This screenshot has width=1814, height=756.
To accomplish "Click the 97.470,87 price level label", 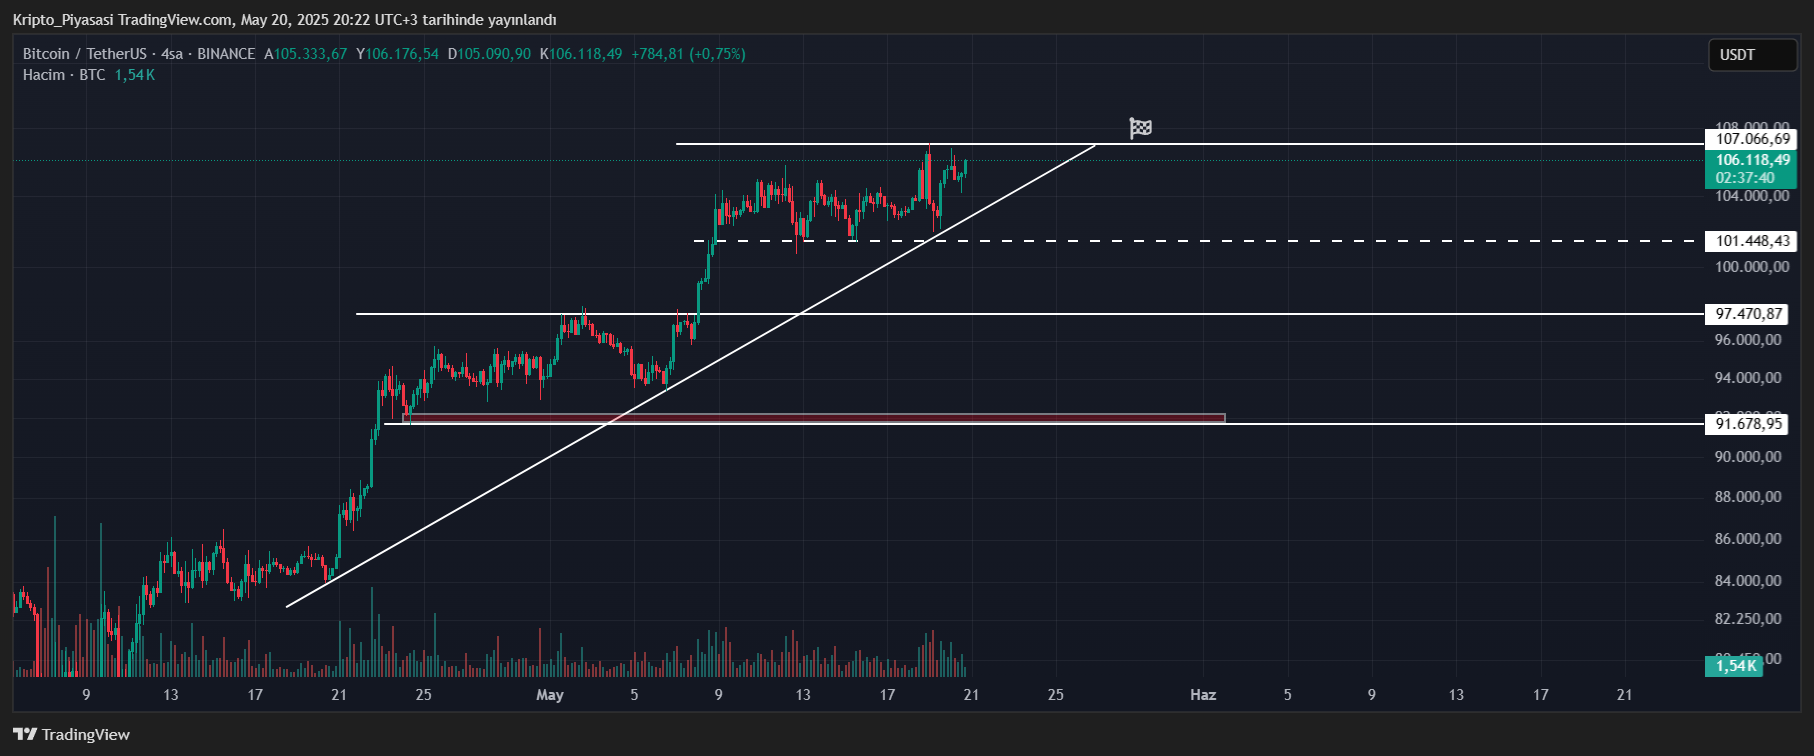I will pyautogui.click(x=1749, y=314).
